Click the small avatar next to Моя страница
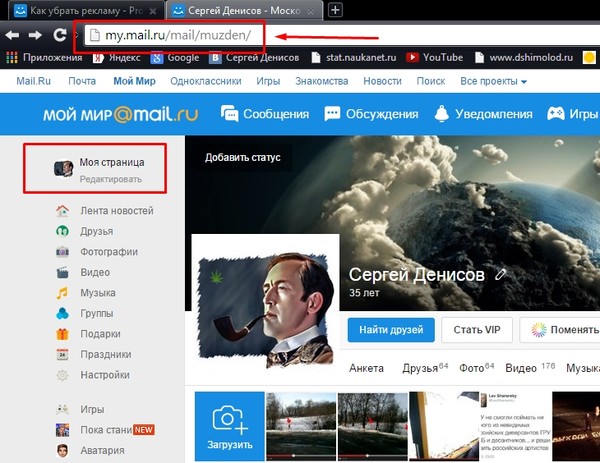Screen dimensions: 600x463 pos(63,168)
